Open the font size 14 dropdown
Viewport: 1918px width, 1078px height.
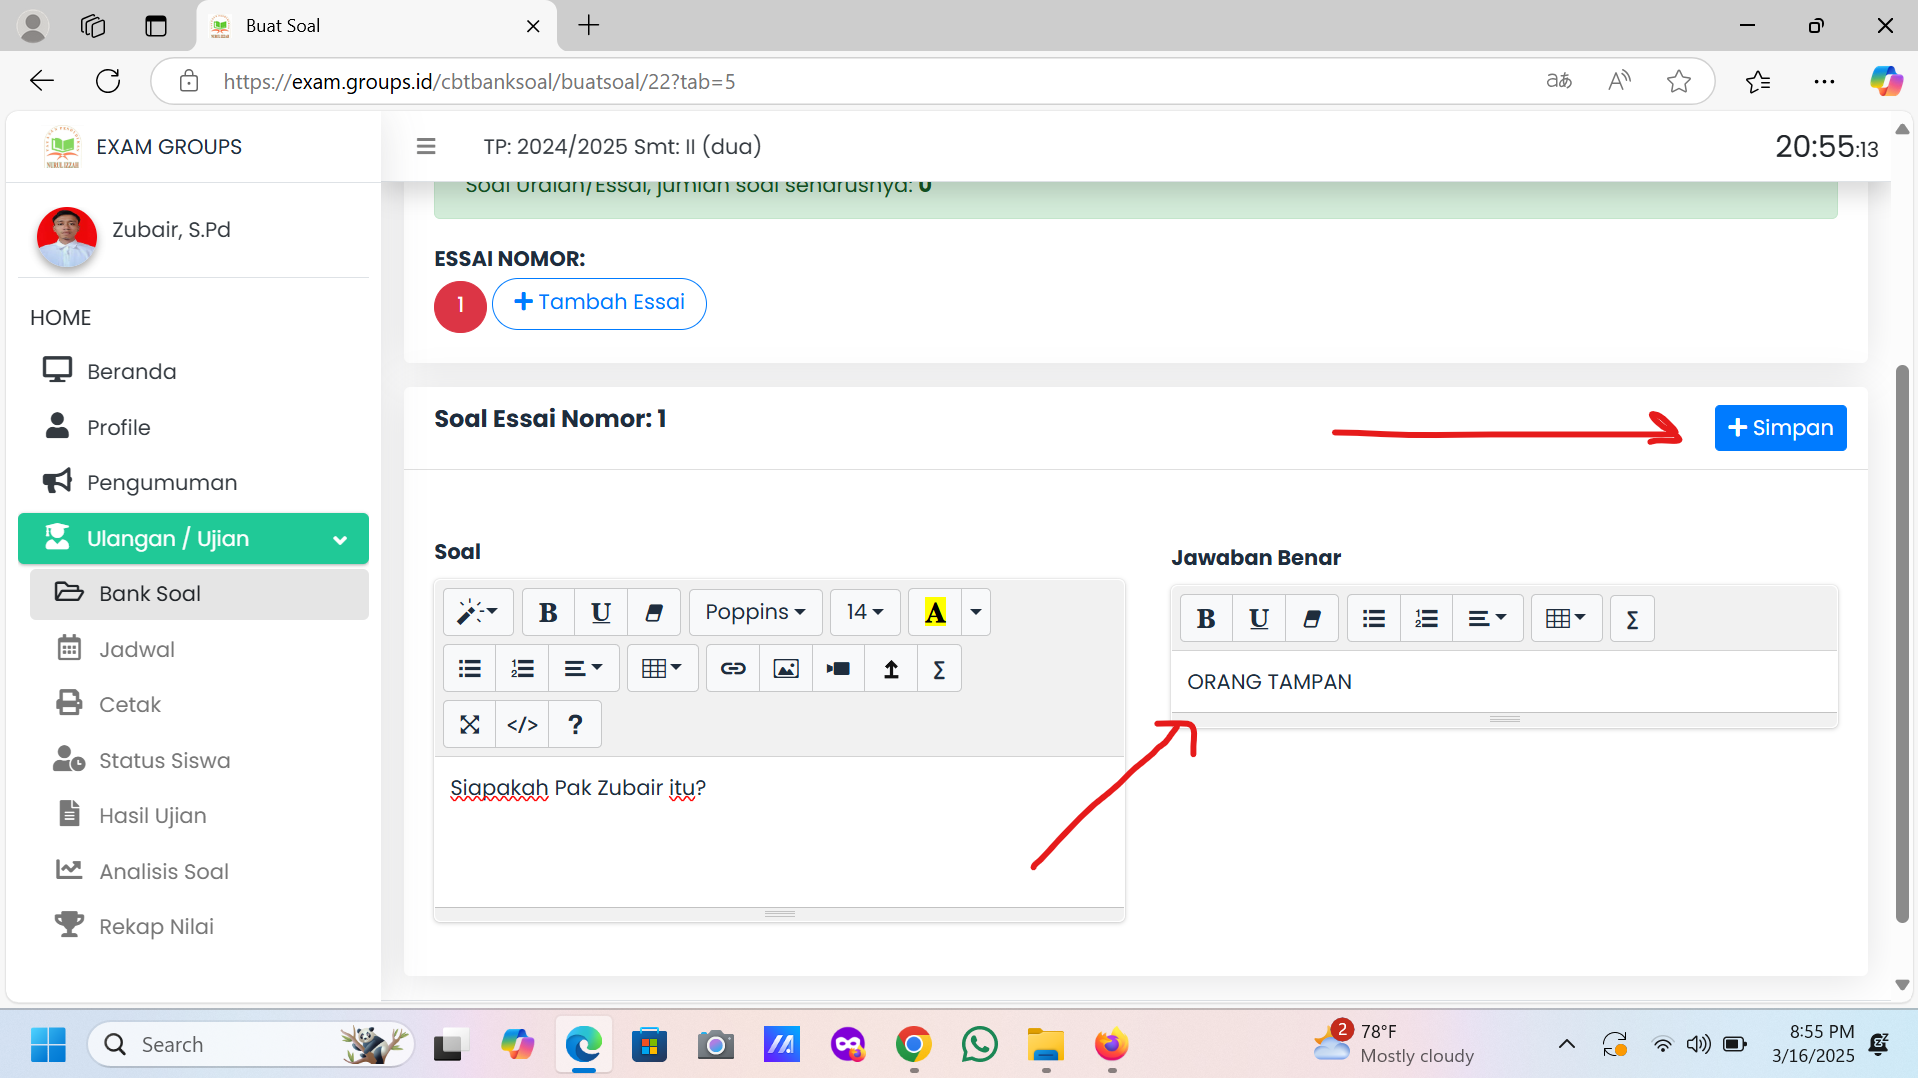click(865, 612)
